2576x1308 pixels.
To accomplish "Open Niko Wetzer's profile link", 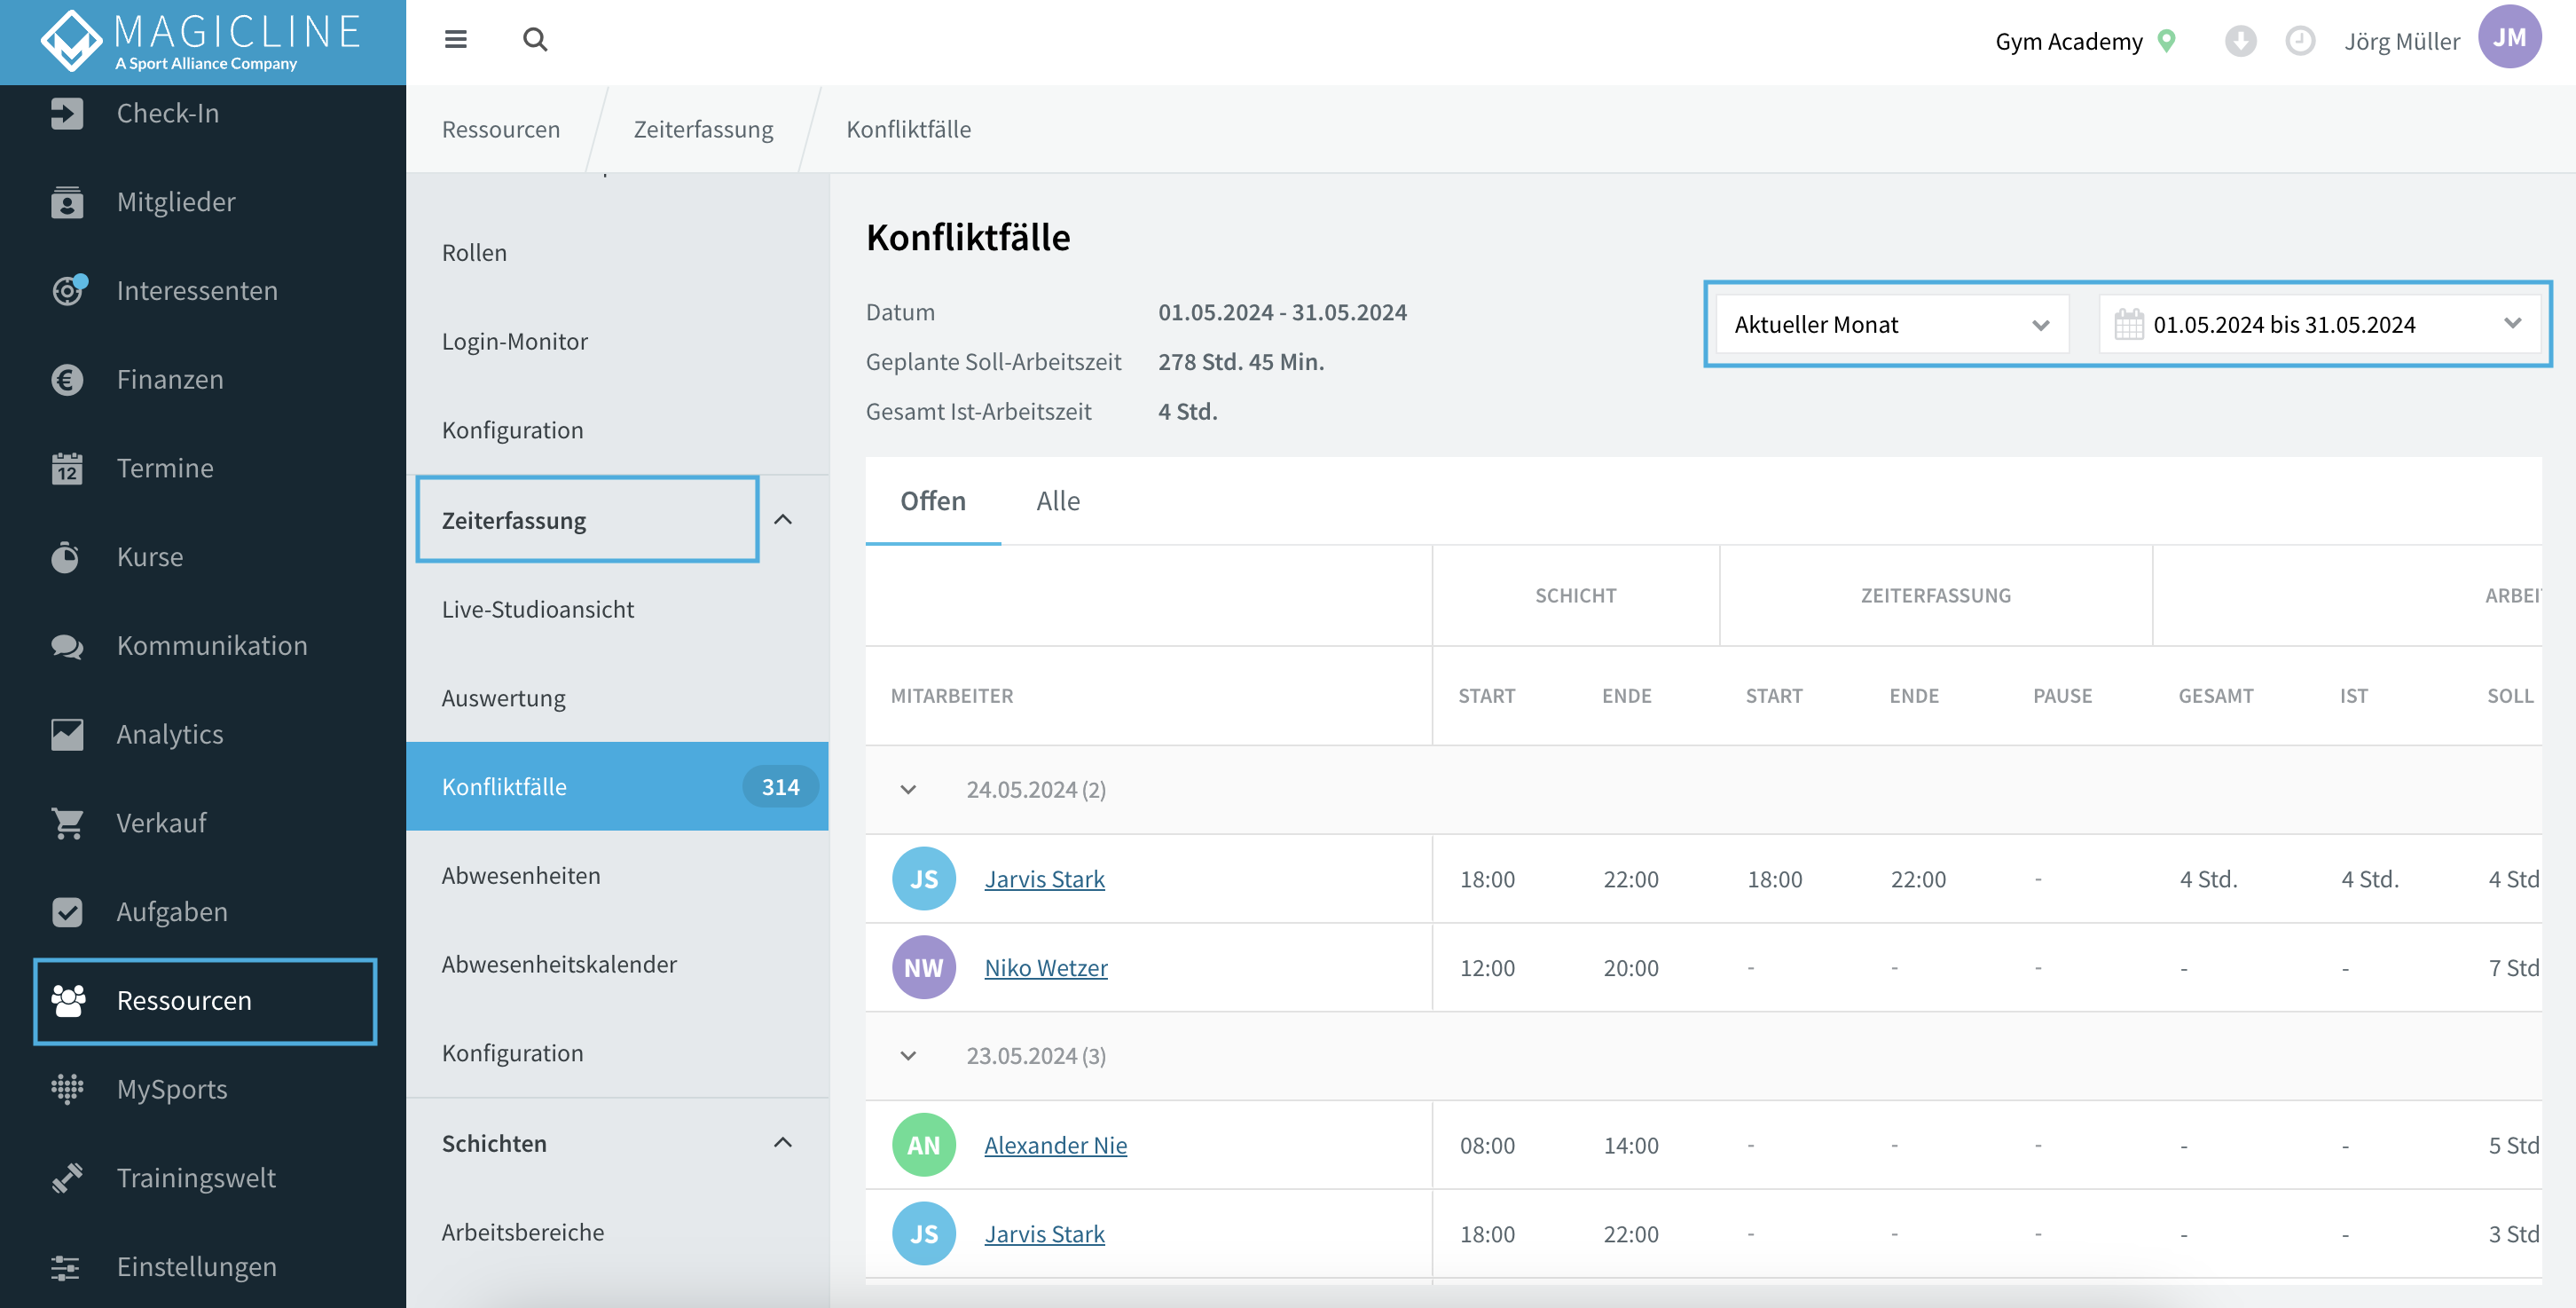I will (x=1046, y=968).
